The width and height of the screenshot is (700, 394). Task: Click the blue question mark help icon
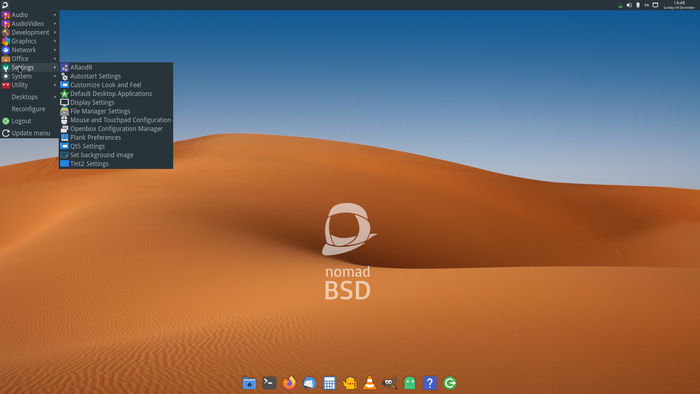(x=429, y=383)
